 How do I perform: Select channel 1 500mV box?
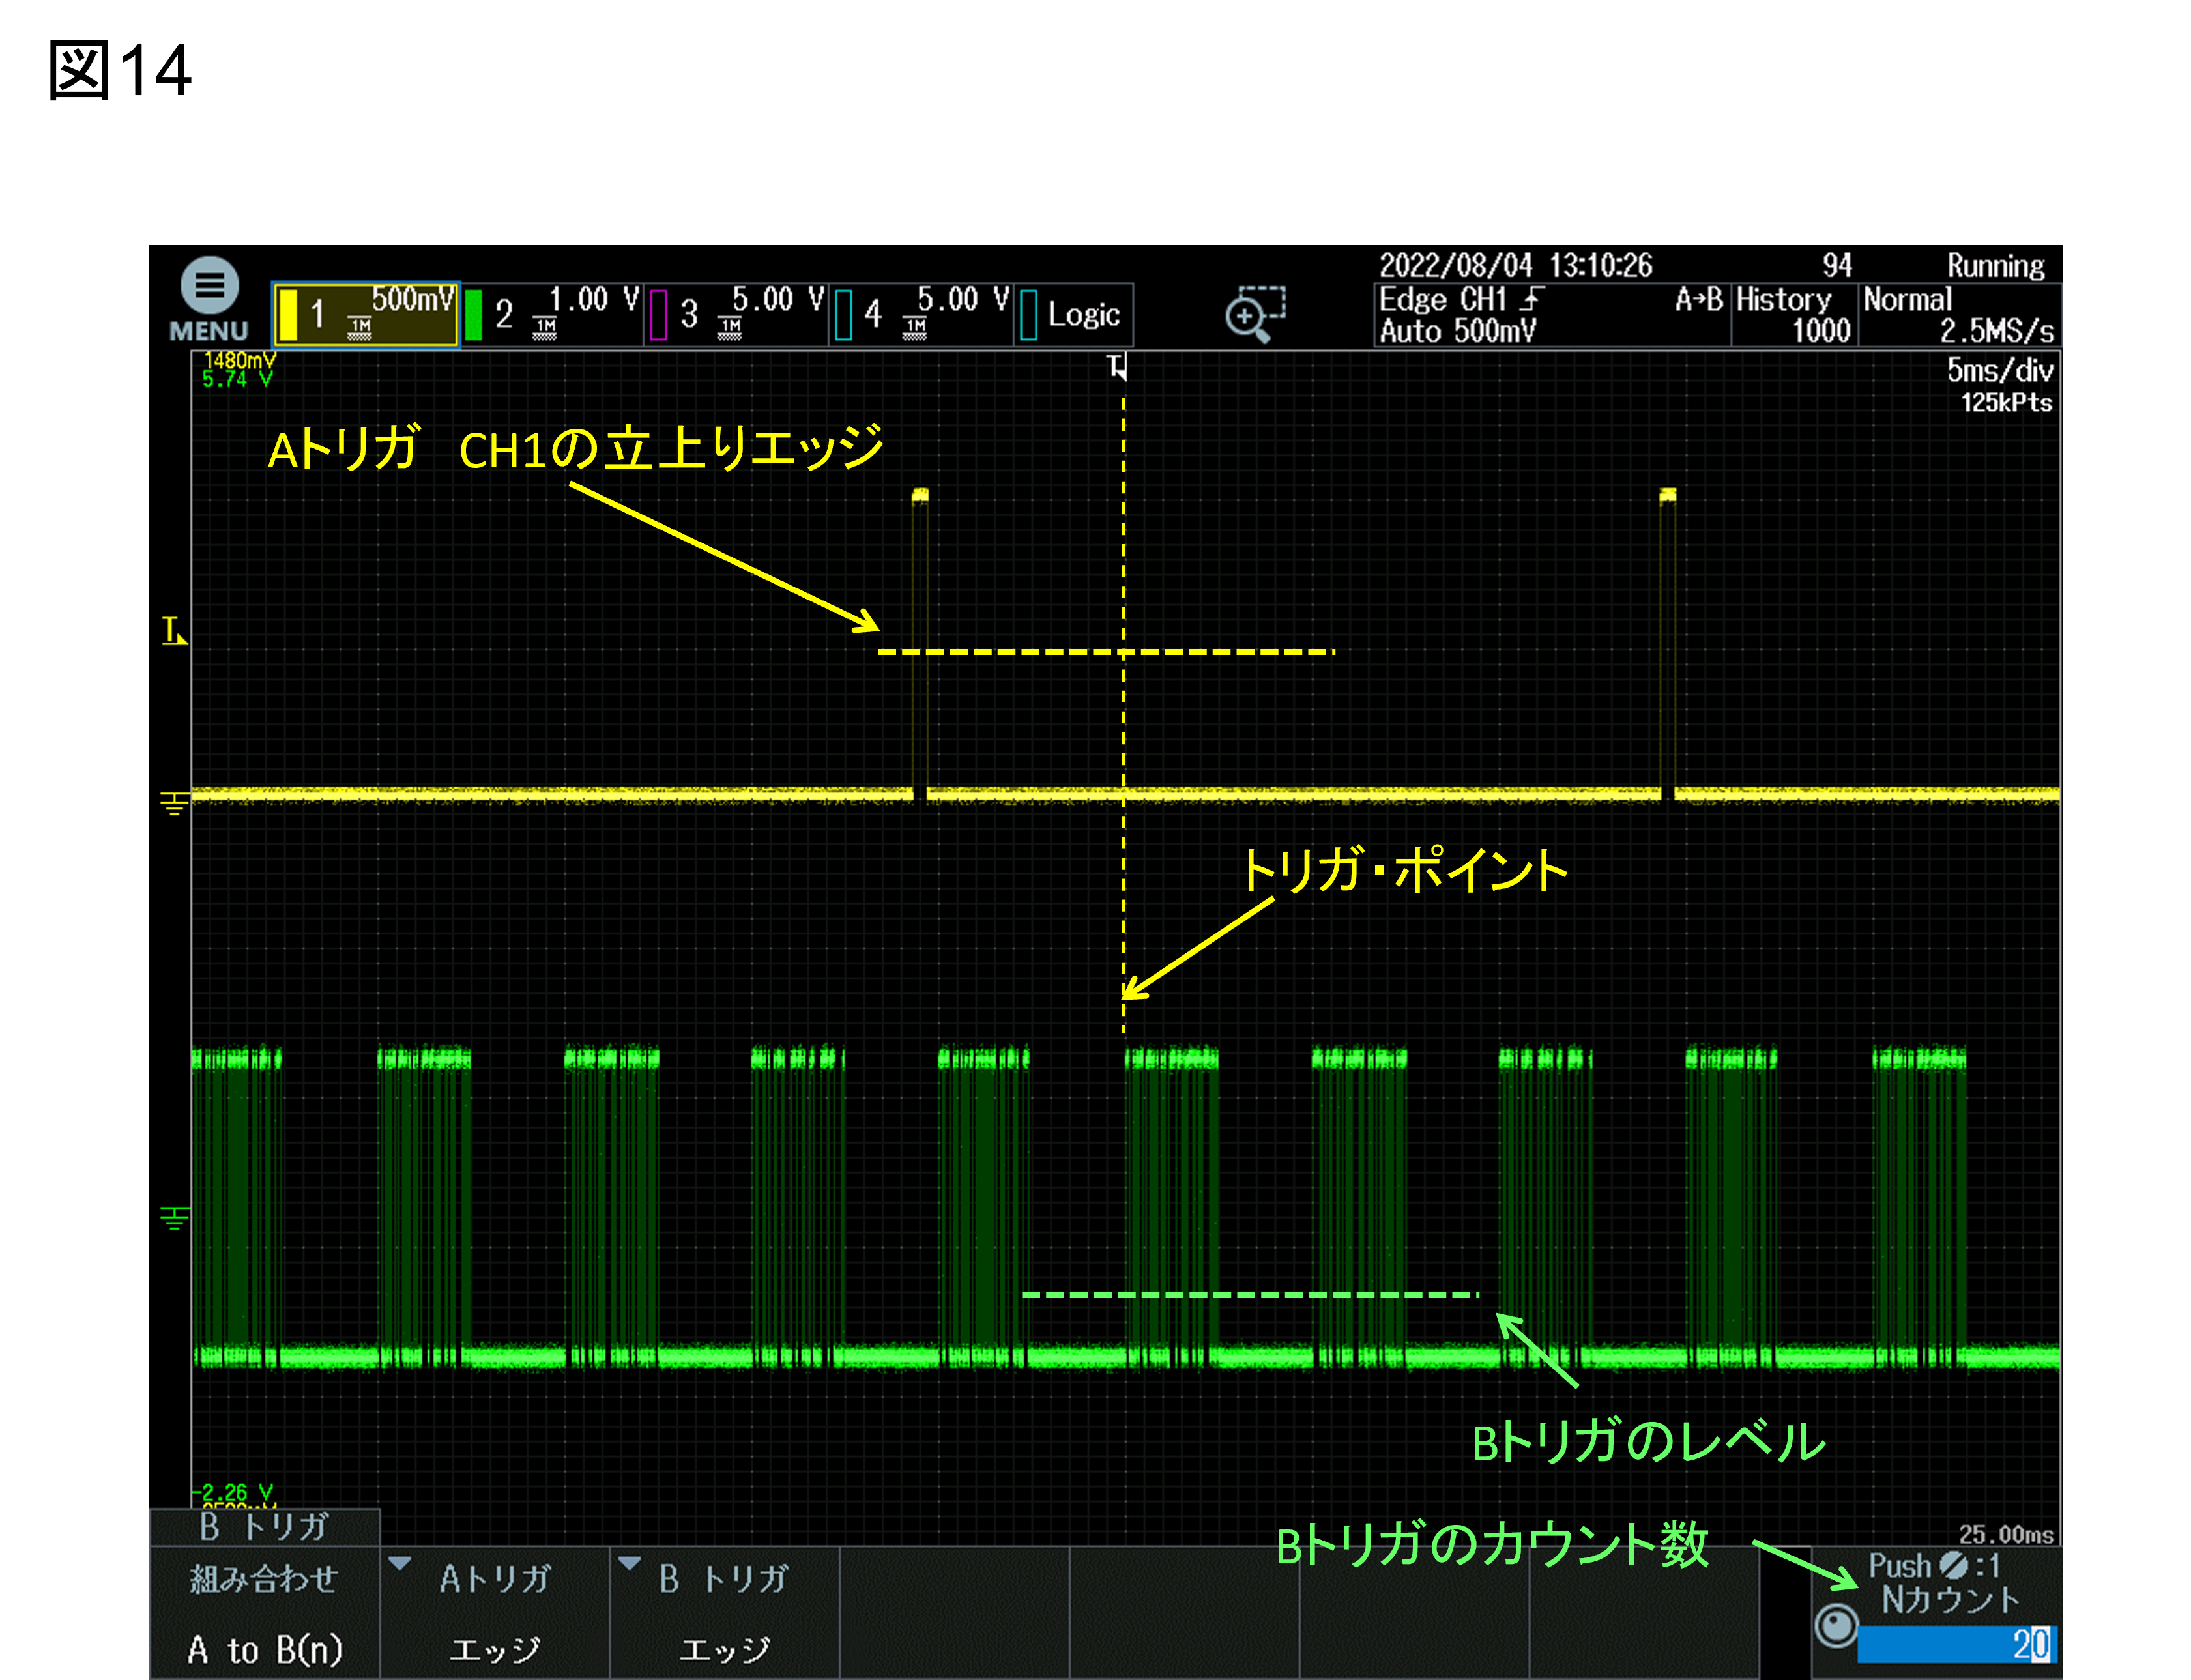pyautogui.click(x=366, y=314)
